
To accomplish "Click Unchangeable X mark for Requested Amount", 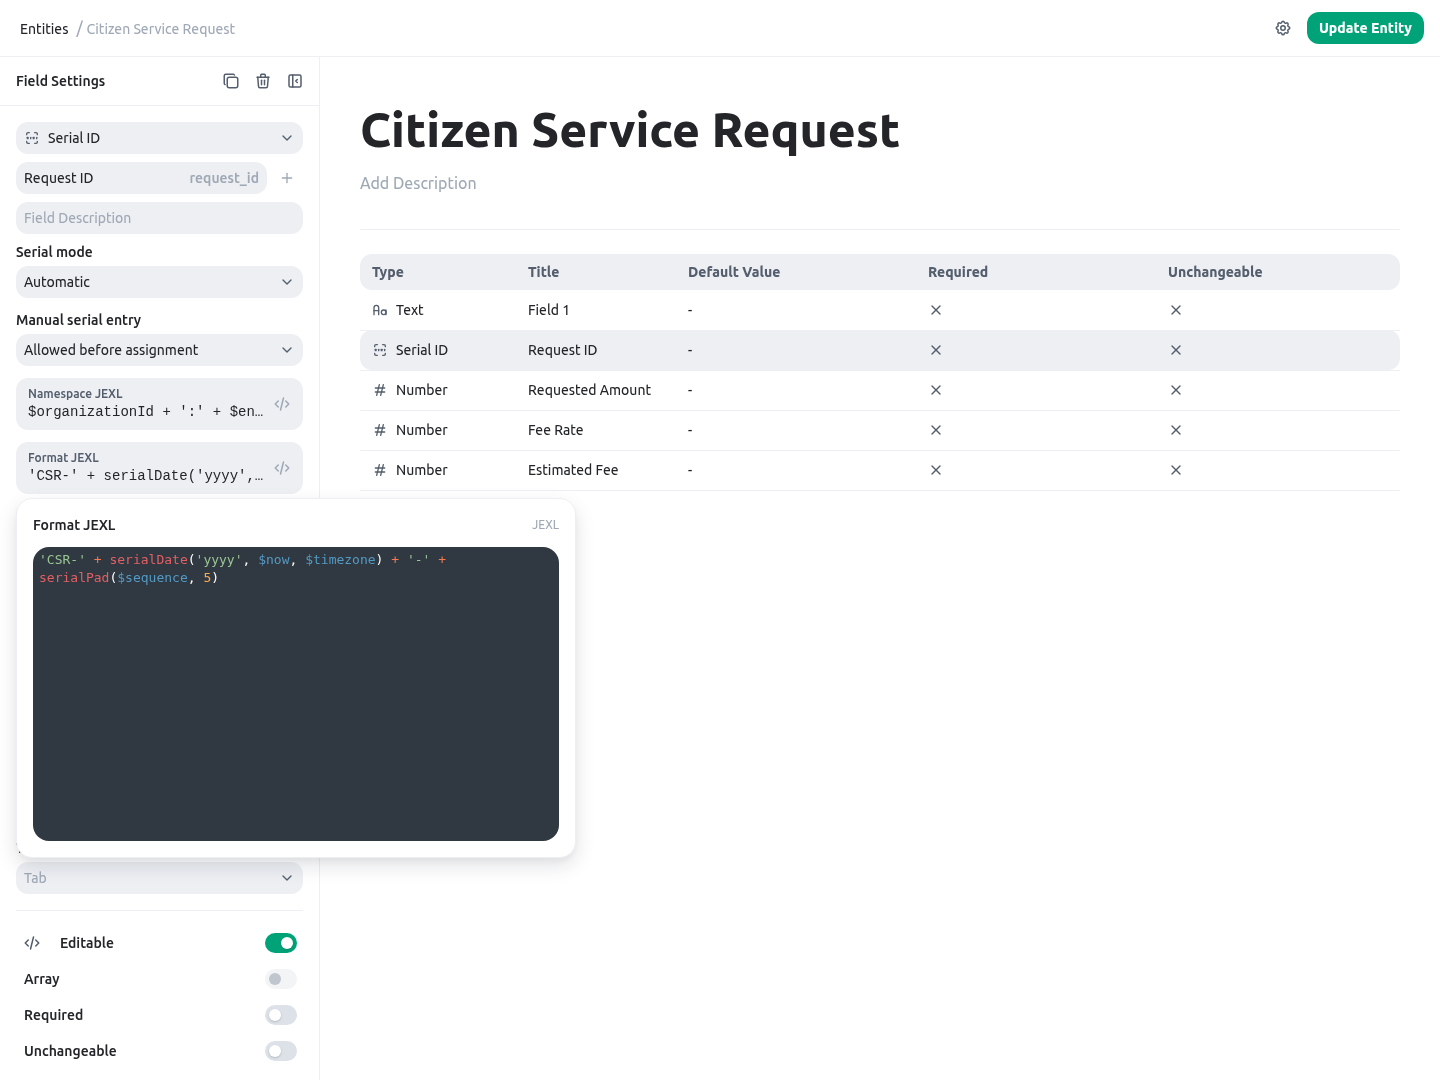I will click(1176, 390).
